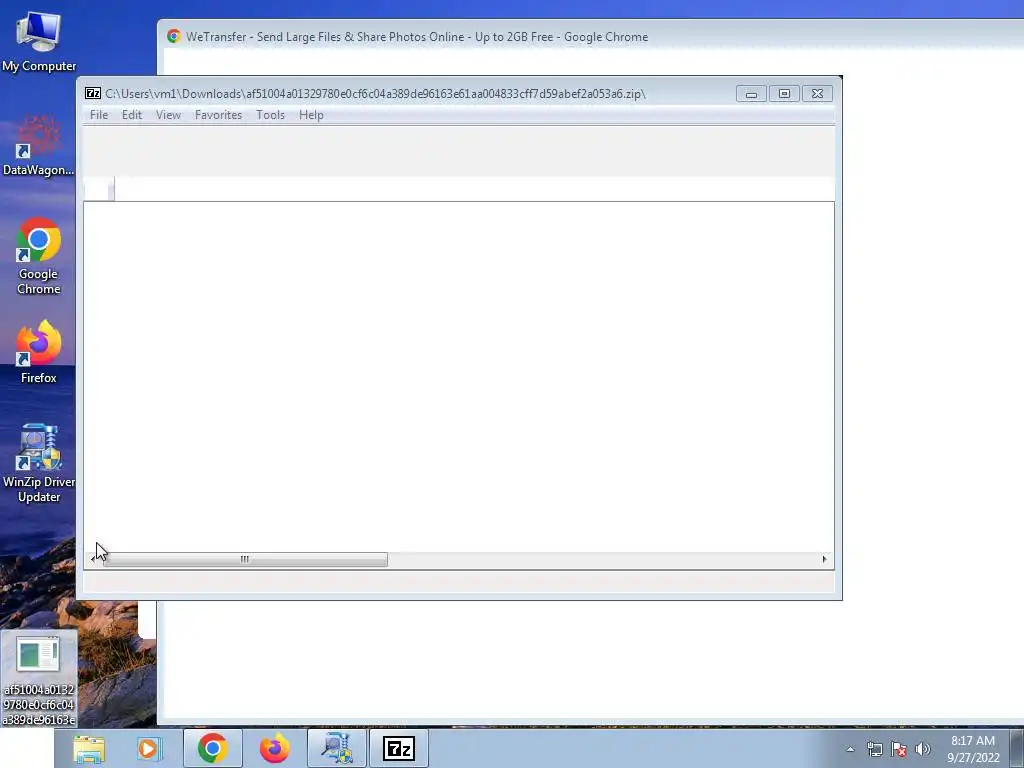Select the Firefox desktop shortcut
This screenshot has width=1024, height=768.
pyautogui.click(x=39, y=352)
